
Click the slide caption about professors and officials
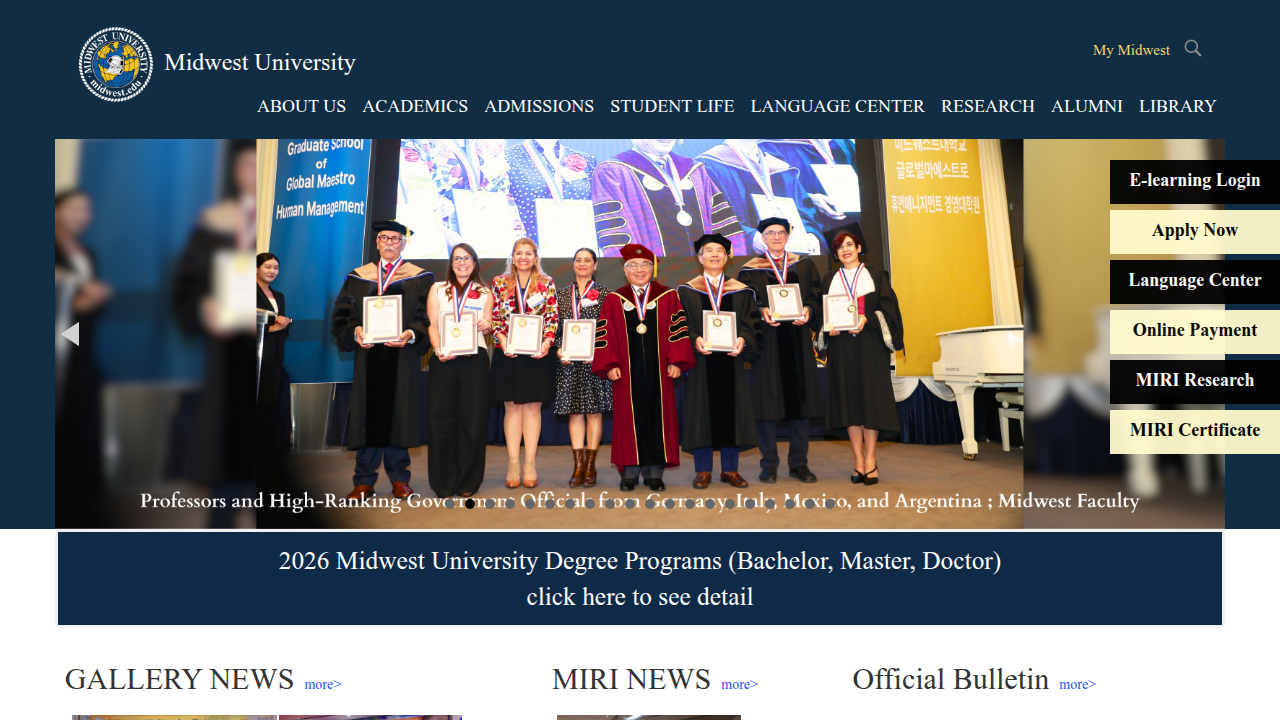(x=640, y=500)
